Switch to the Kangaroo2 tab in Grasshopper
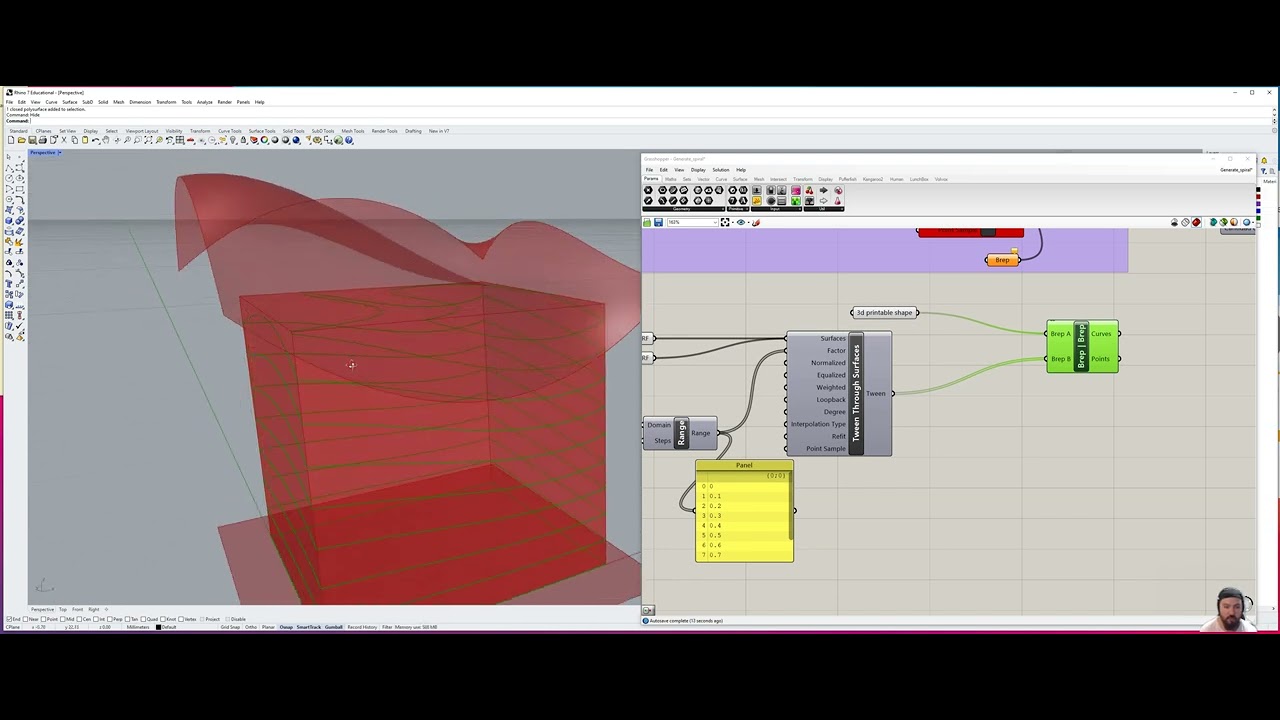 point(873,179)
